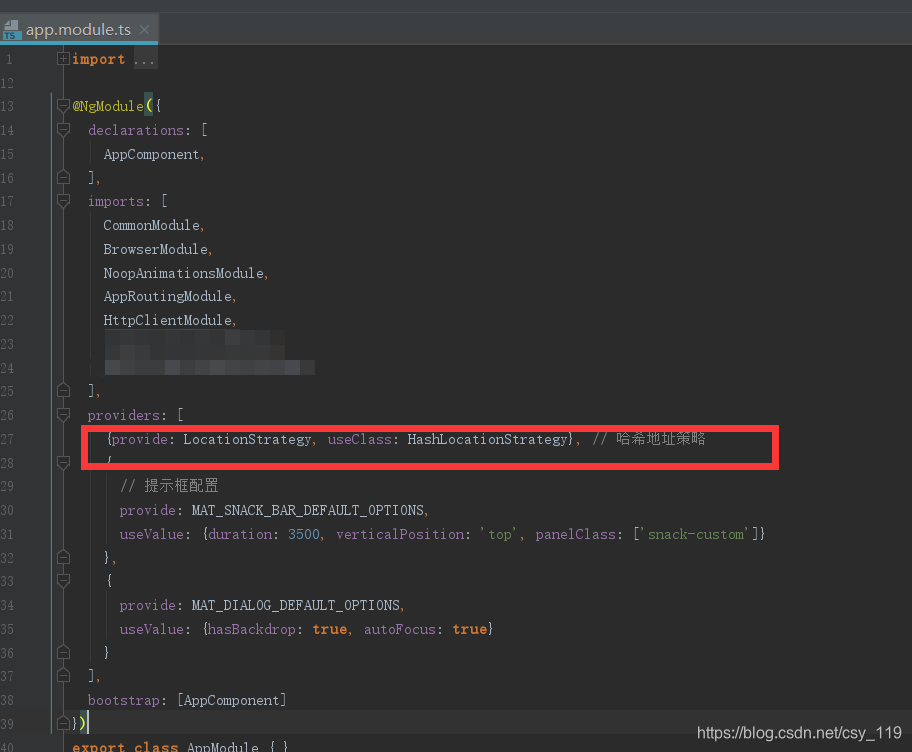
Task: Click 'MAT_DIALOG_DEFAULT_OPTIONS' token
Action: [295, 605]
